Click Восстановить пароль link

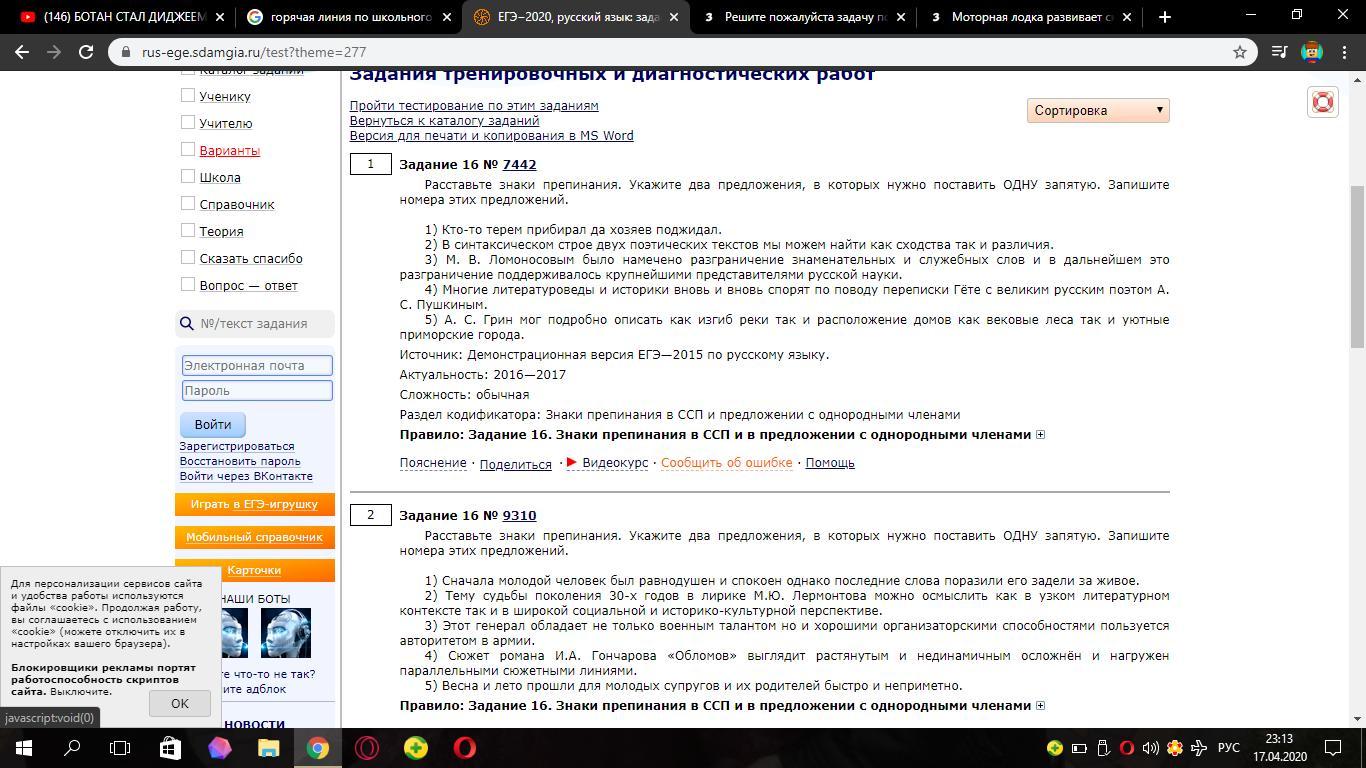[240, 461]
